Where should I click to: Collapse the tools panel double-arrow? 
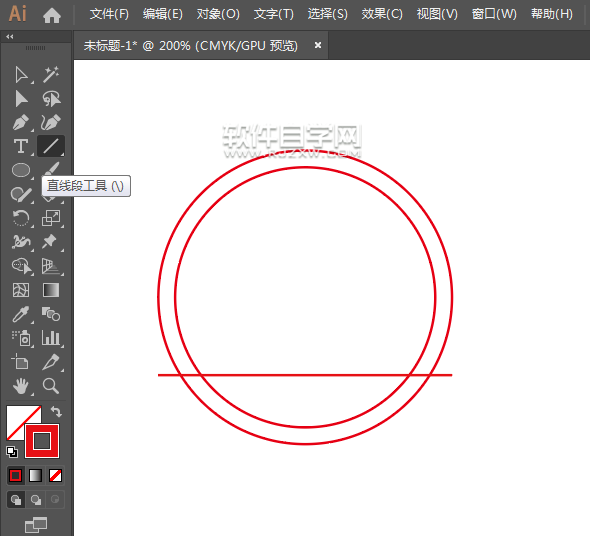(x=10, y=37)
